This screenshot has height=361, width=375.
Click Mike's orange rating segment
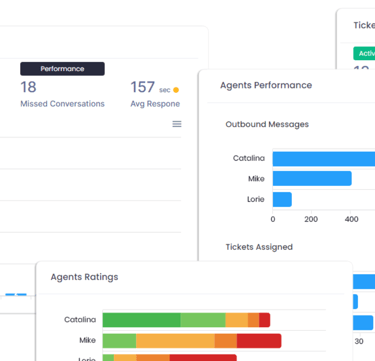point(226,341)
